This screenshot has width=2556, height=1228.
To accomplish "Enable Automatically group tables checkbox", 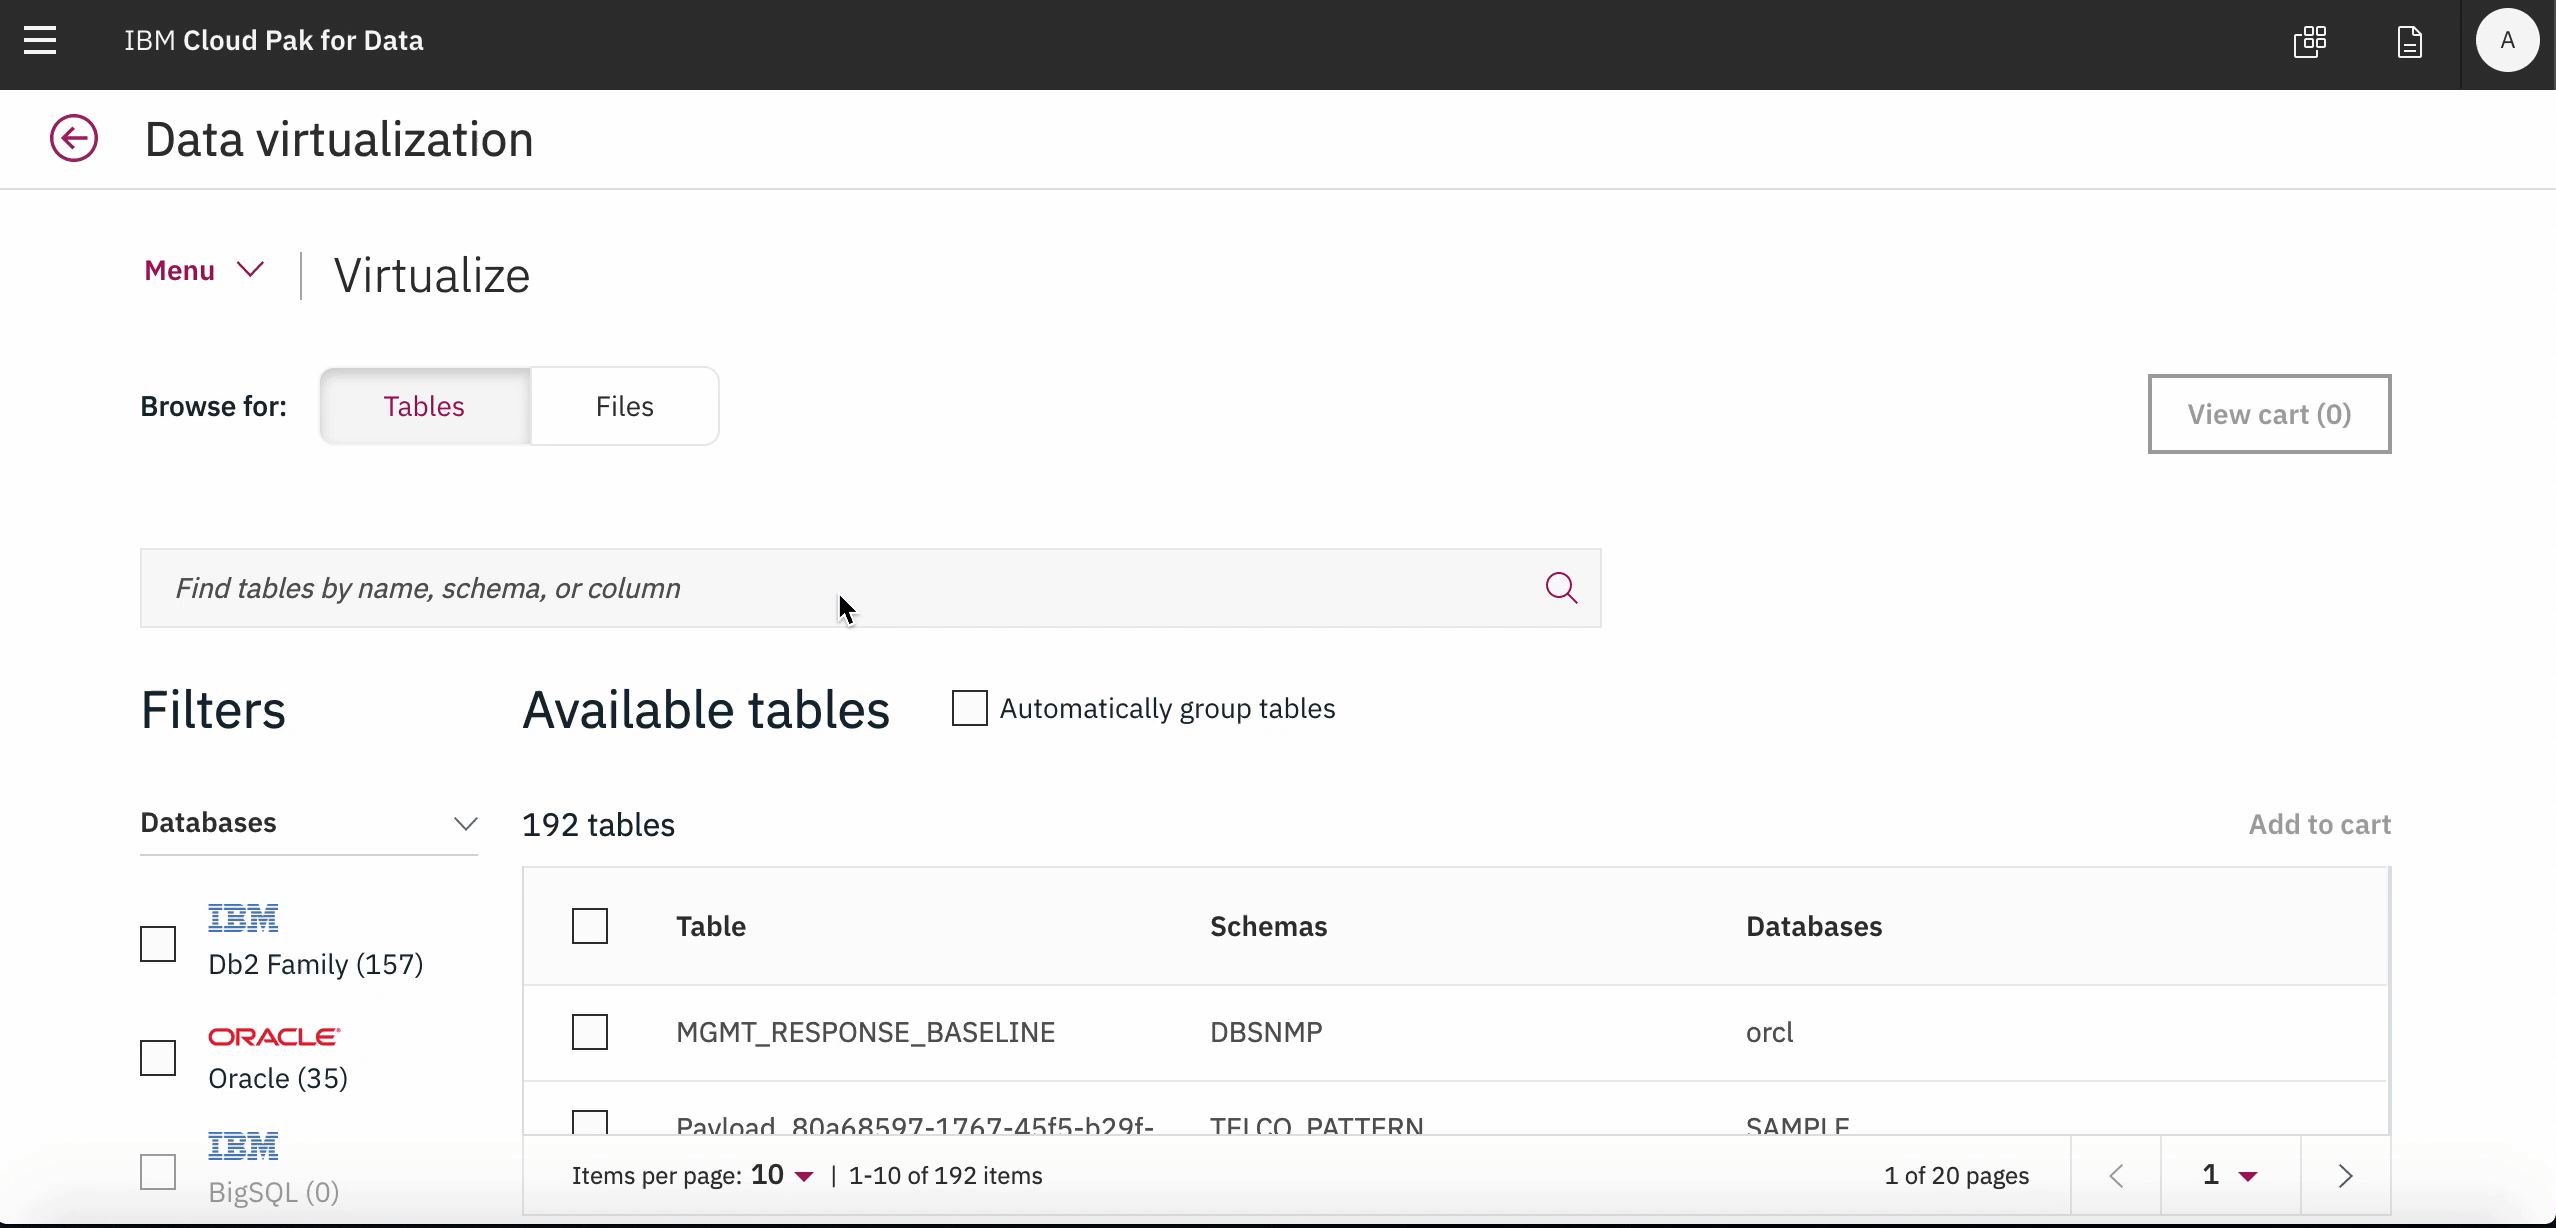I will [969, 708].
